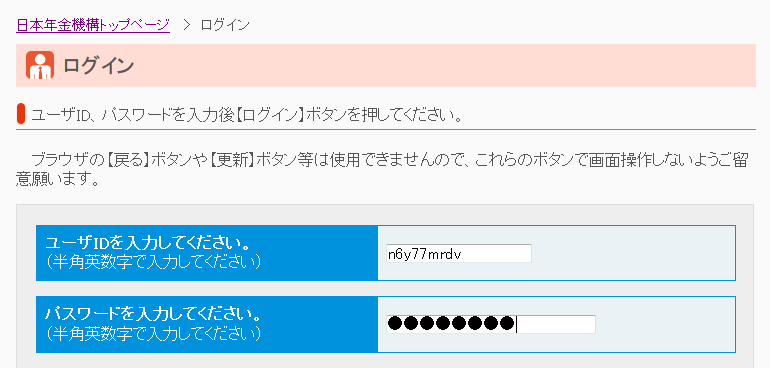This screenshot has width=770, height=368.
Task: Click the 半角英数字 hint under password label
Action: [x=154, y=334]
